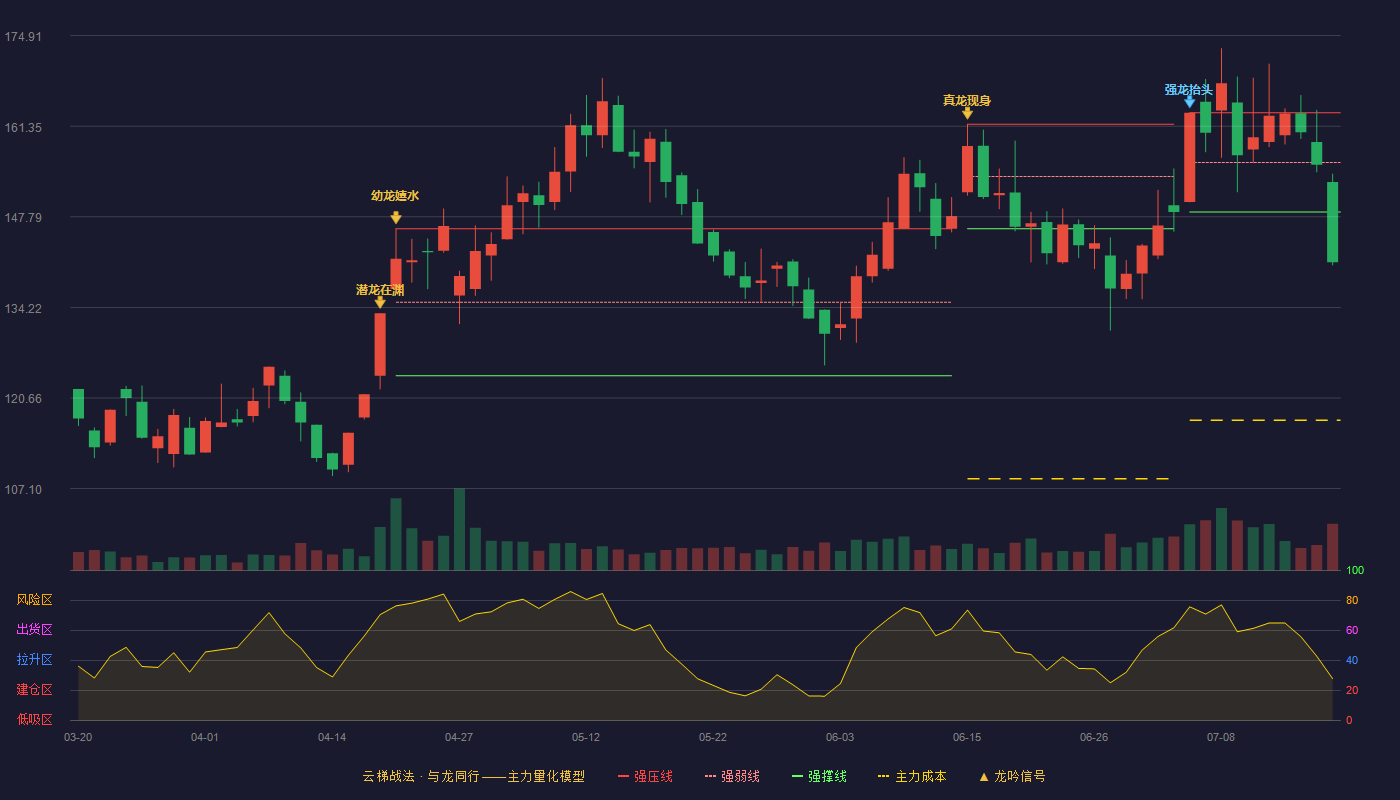Click the 03-20 date label
This screenshot has width=1400, height=800.
(x=78, y=737)
